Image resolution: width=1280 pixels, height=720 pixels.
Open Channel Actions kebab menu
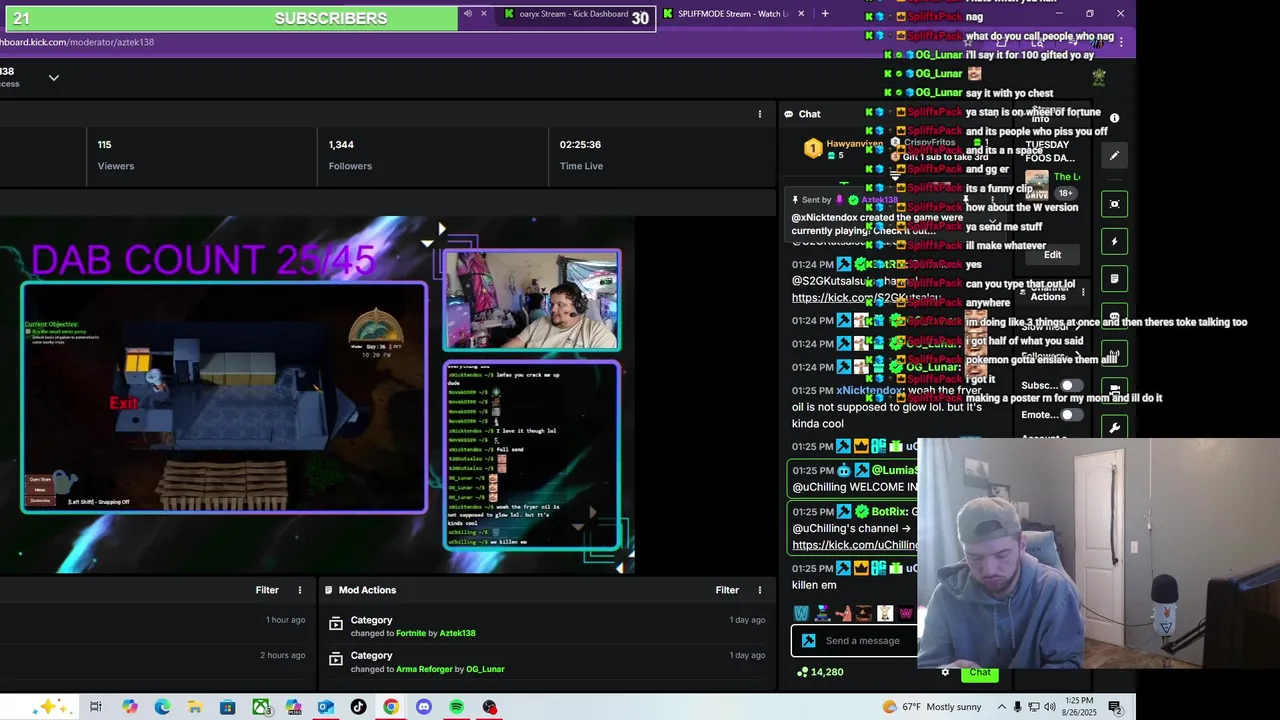point(1082,292)
